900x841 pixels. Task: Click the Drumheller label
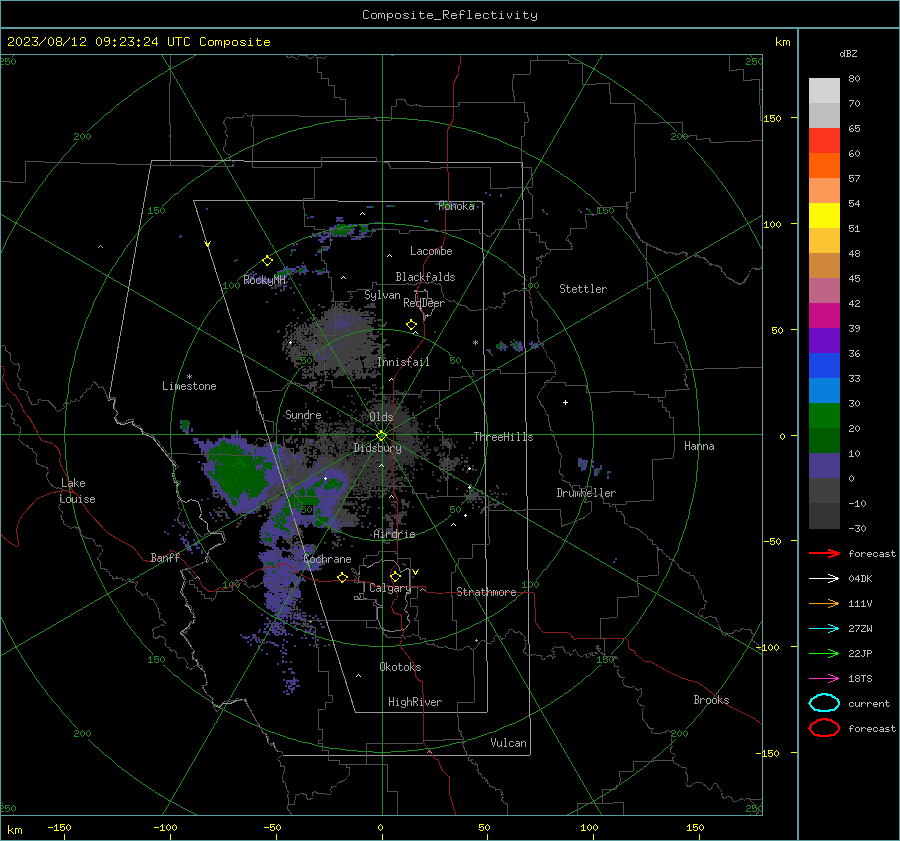(x=586, y=493)
